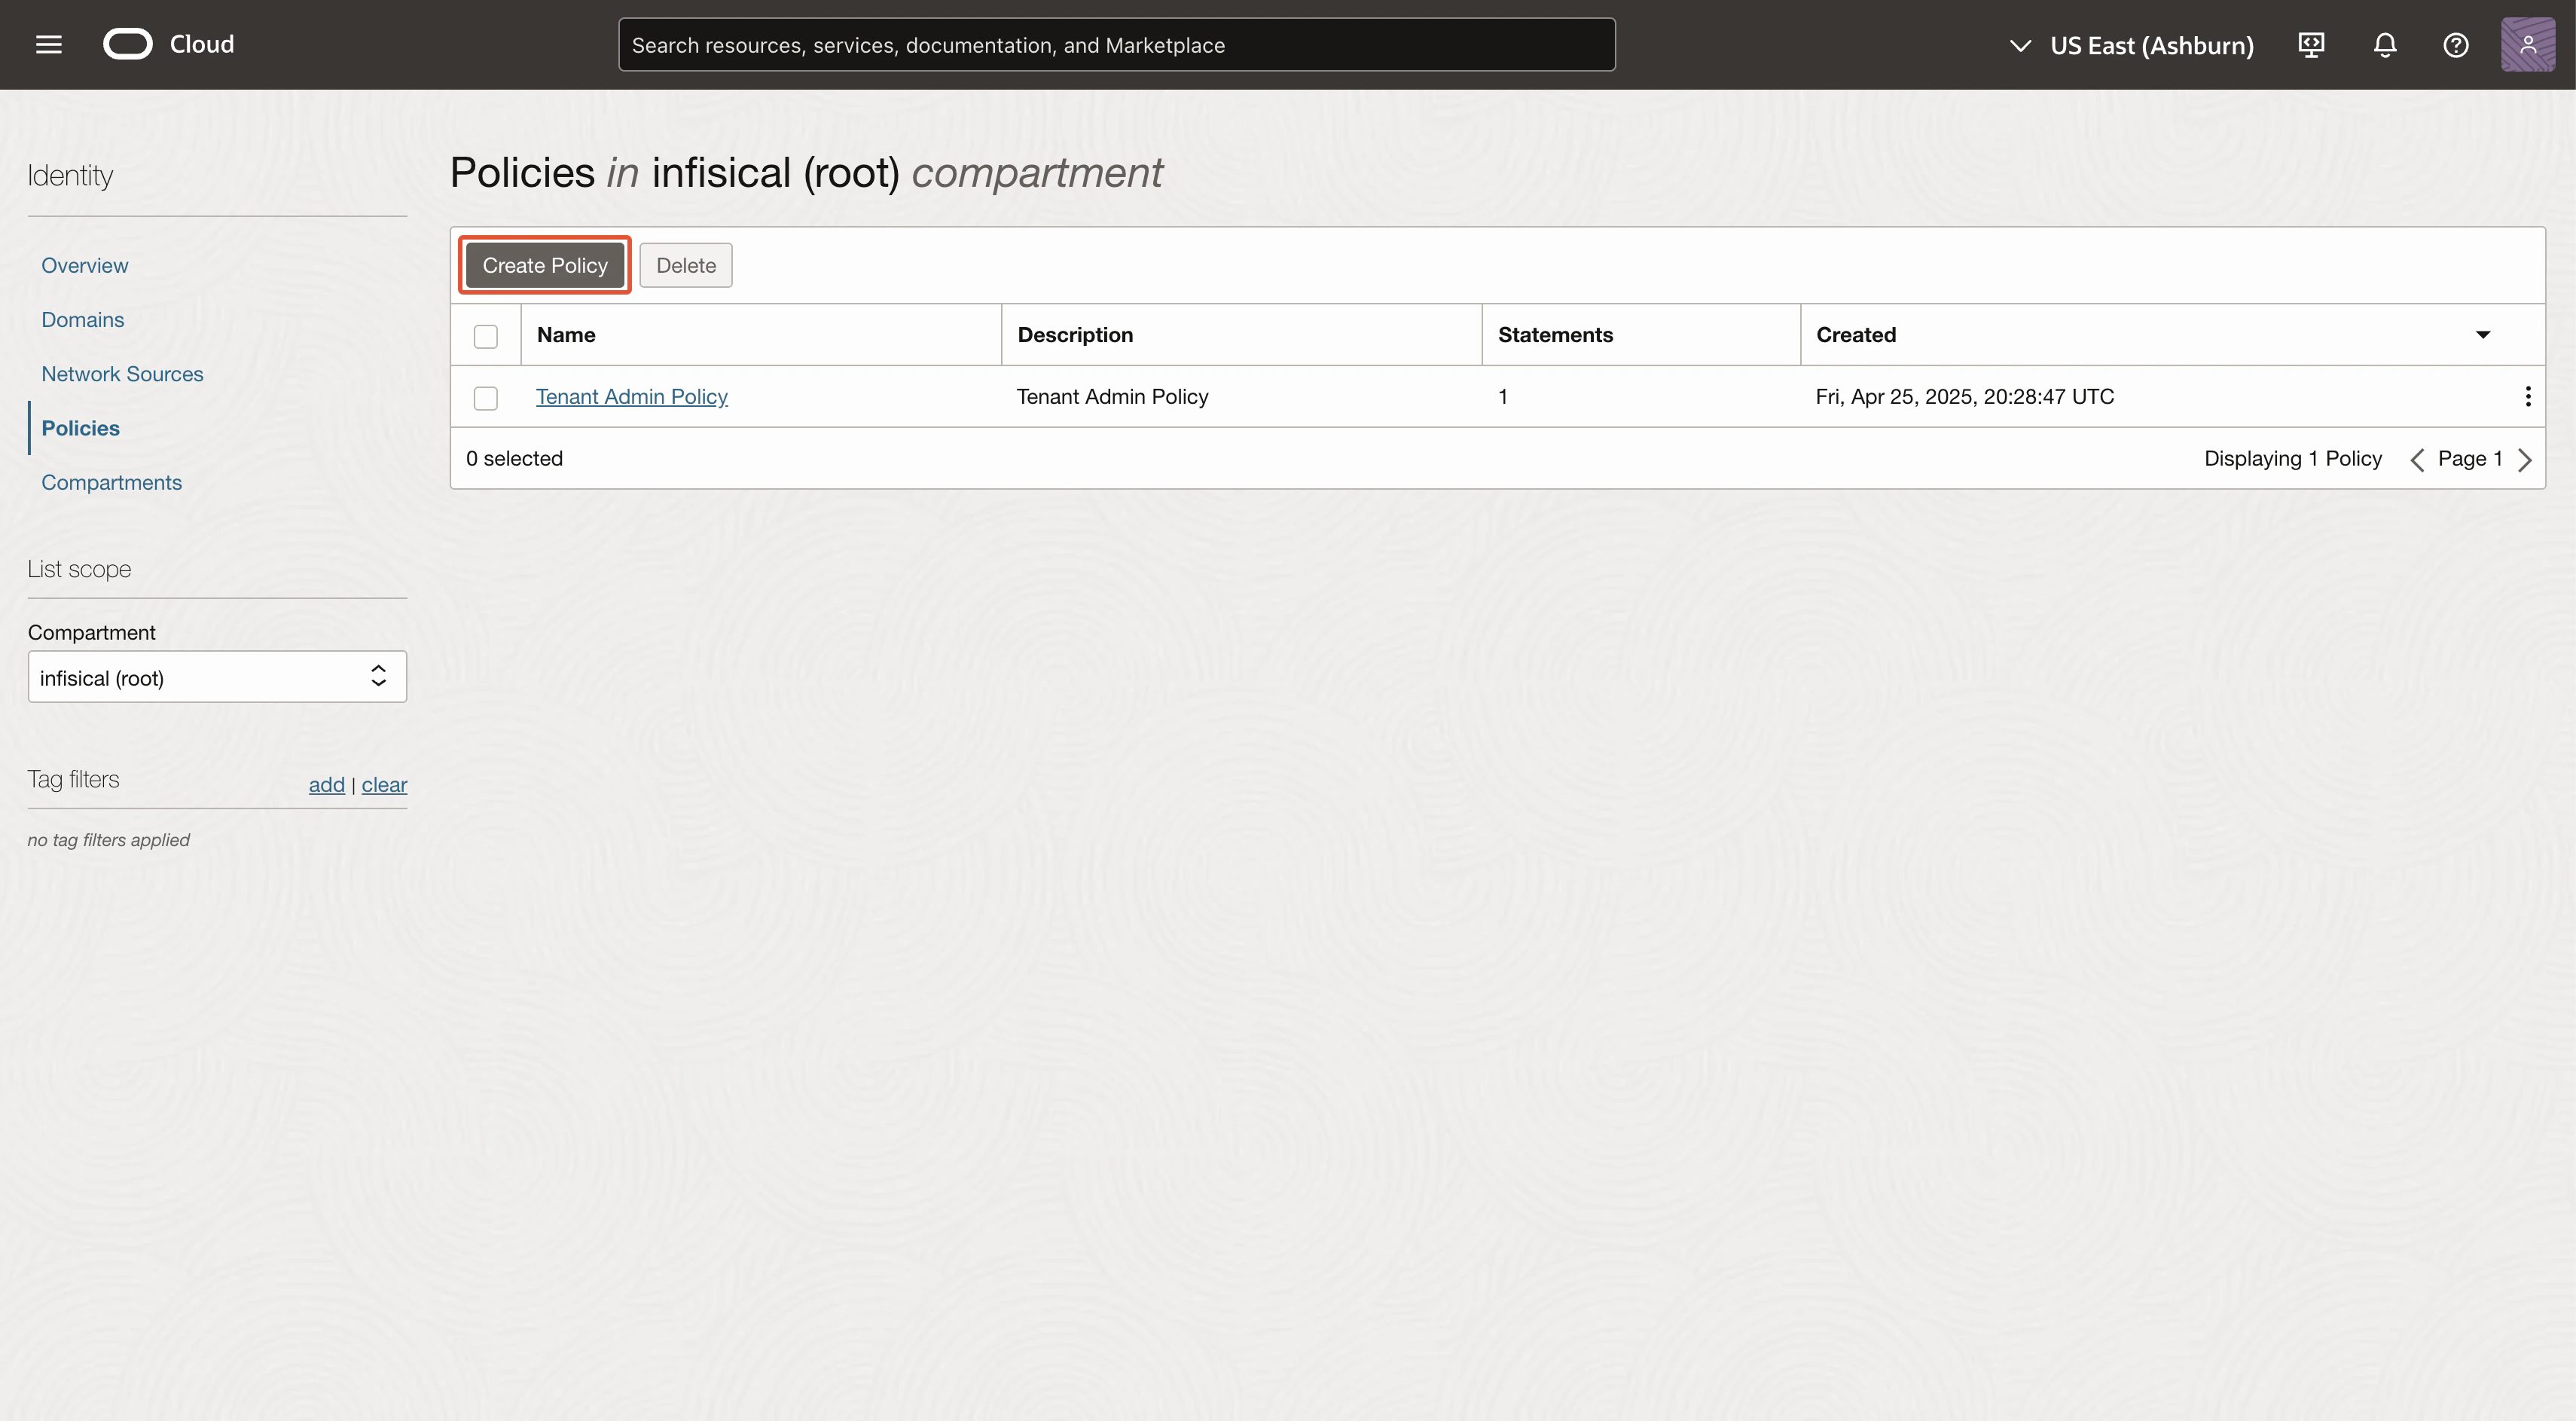Go to the previous page arrow

point(2417,459)
